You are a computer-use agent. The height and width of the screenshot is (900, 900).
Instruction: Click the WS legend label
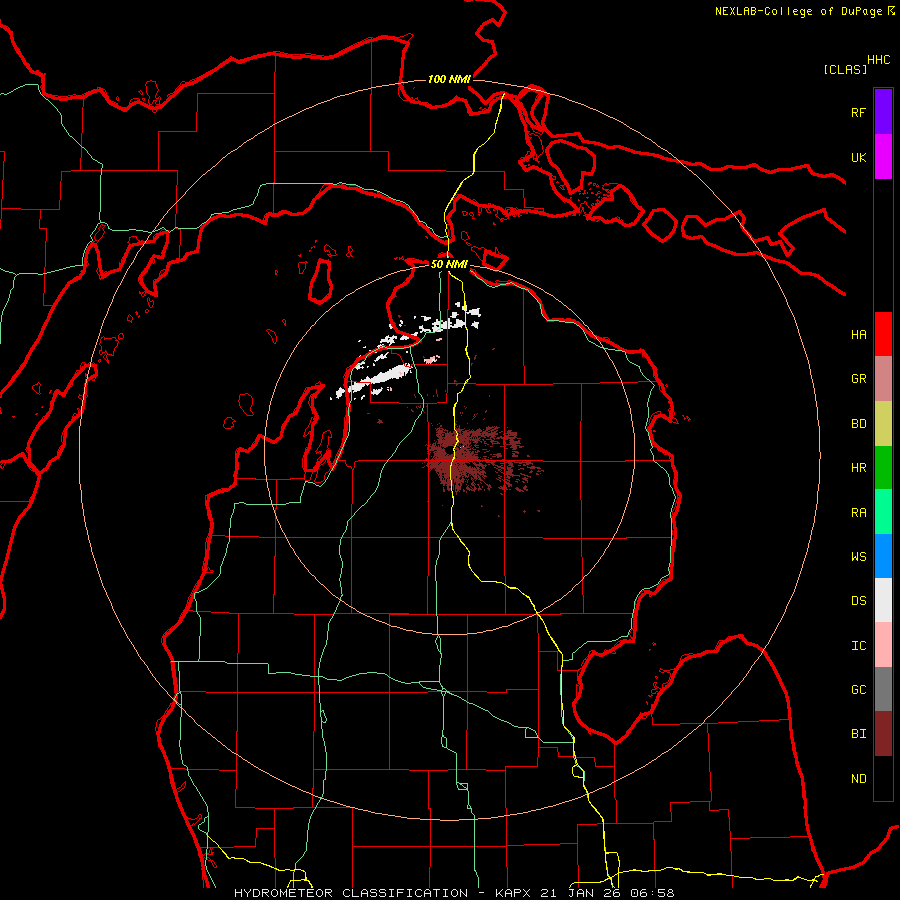pyautogui.click(x=858, y=557)
